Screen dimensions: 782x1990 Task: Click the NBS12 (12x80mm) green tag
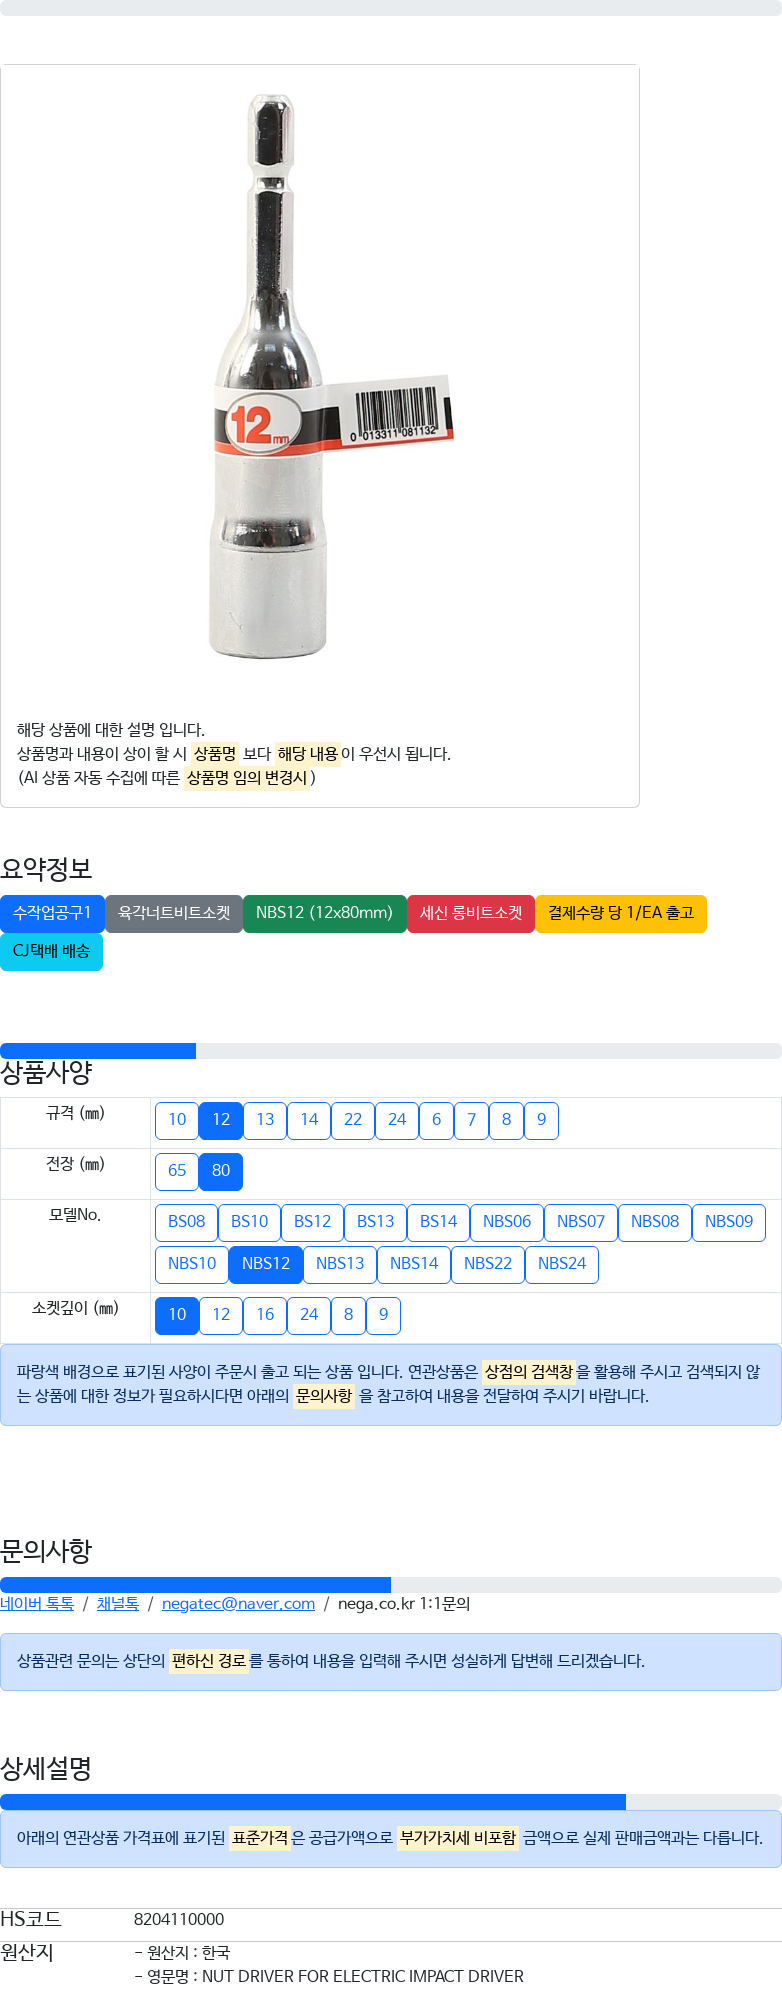(x=324, y=913)
